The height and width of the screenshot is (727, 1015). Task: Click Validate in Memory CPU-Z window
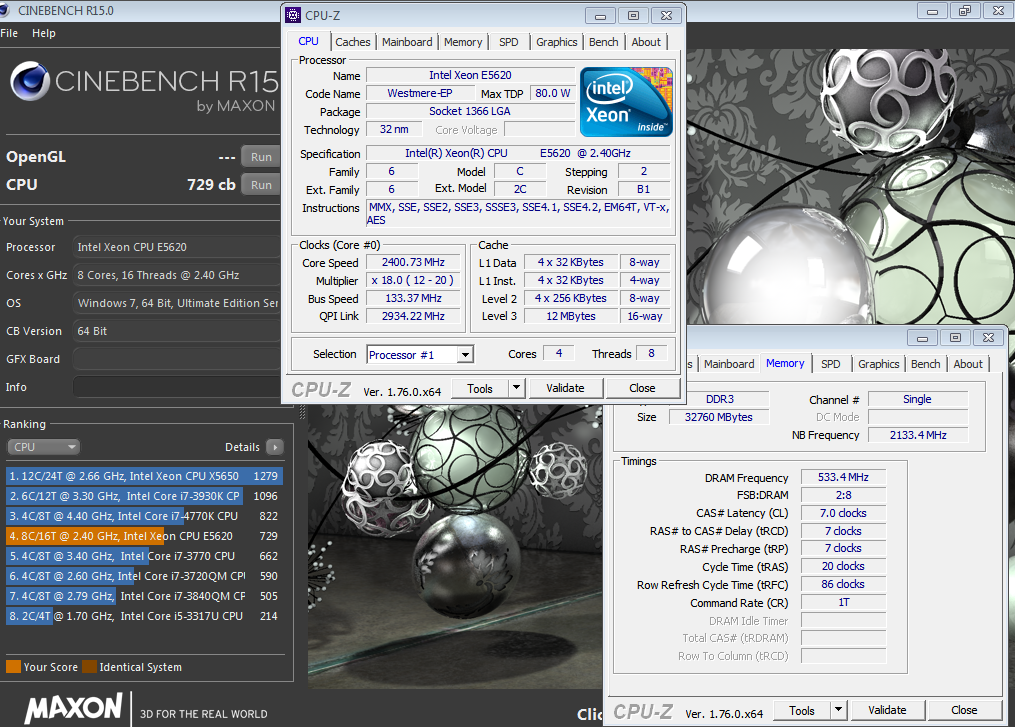(887, 710)
